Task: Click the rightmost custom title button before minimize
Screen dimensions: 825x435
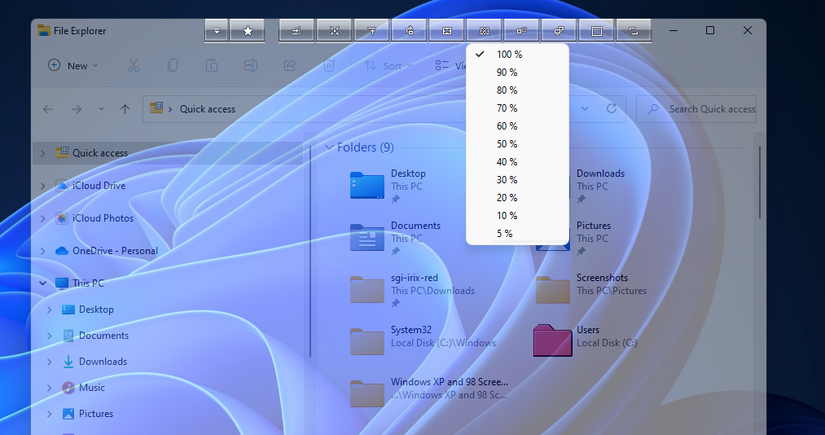Action: [633, 31]
